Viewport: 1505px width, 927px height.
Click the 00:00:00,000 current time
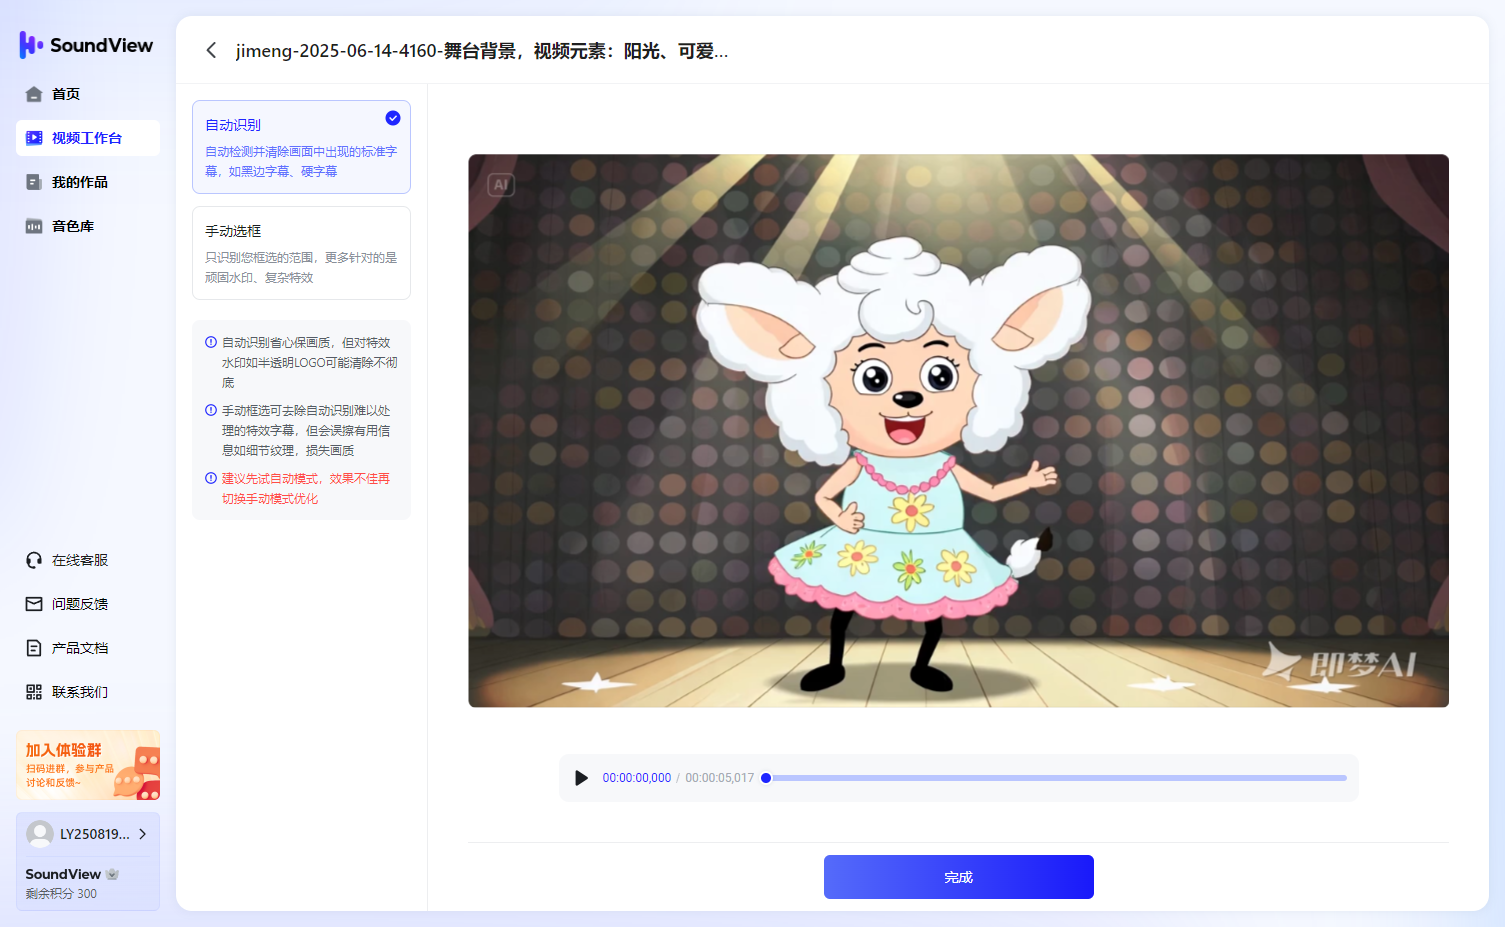click(637, 778)
